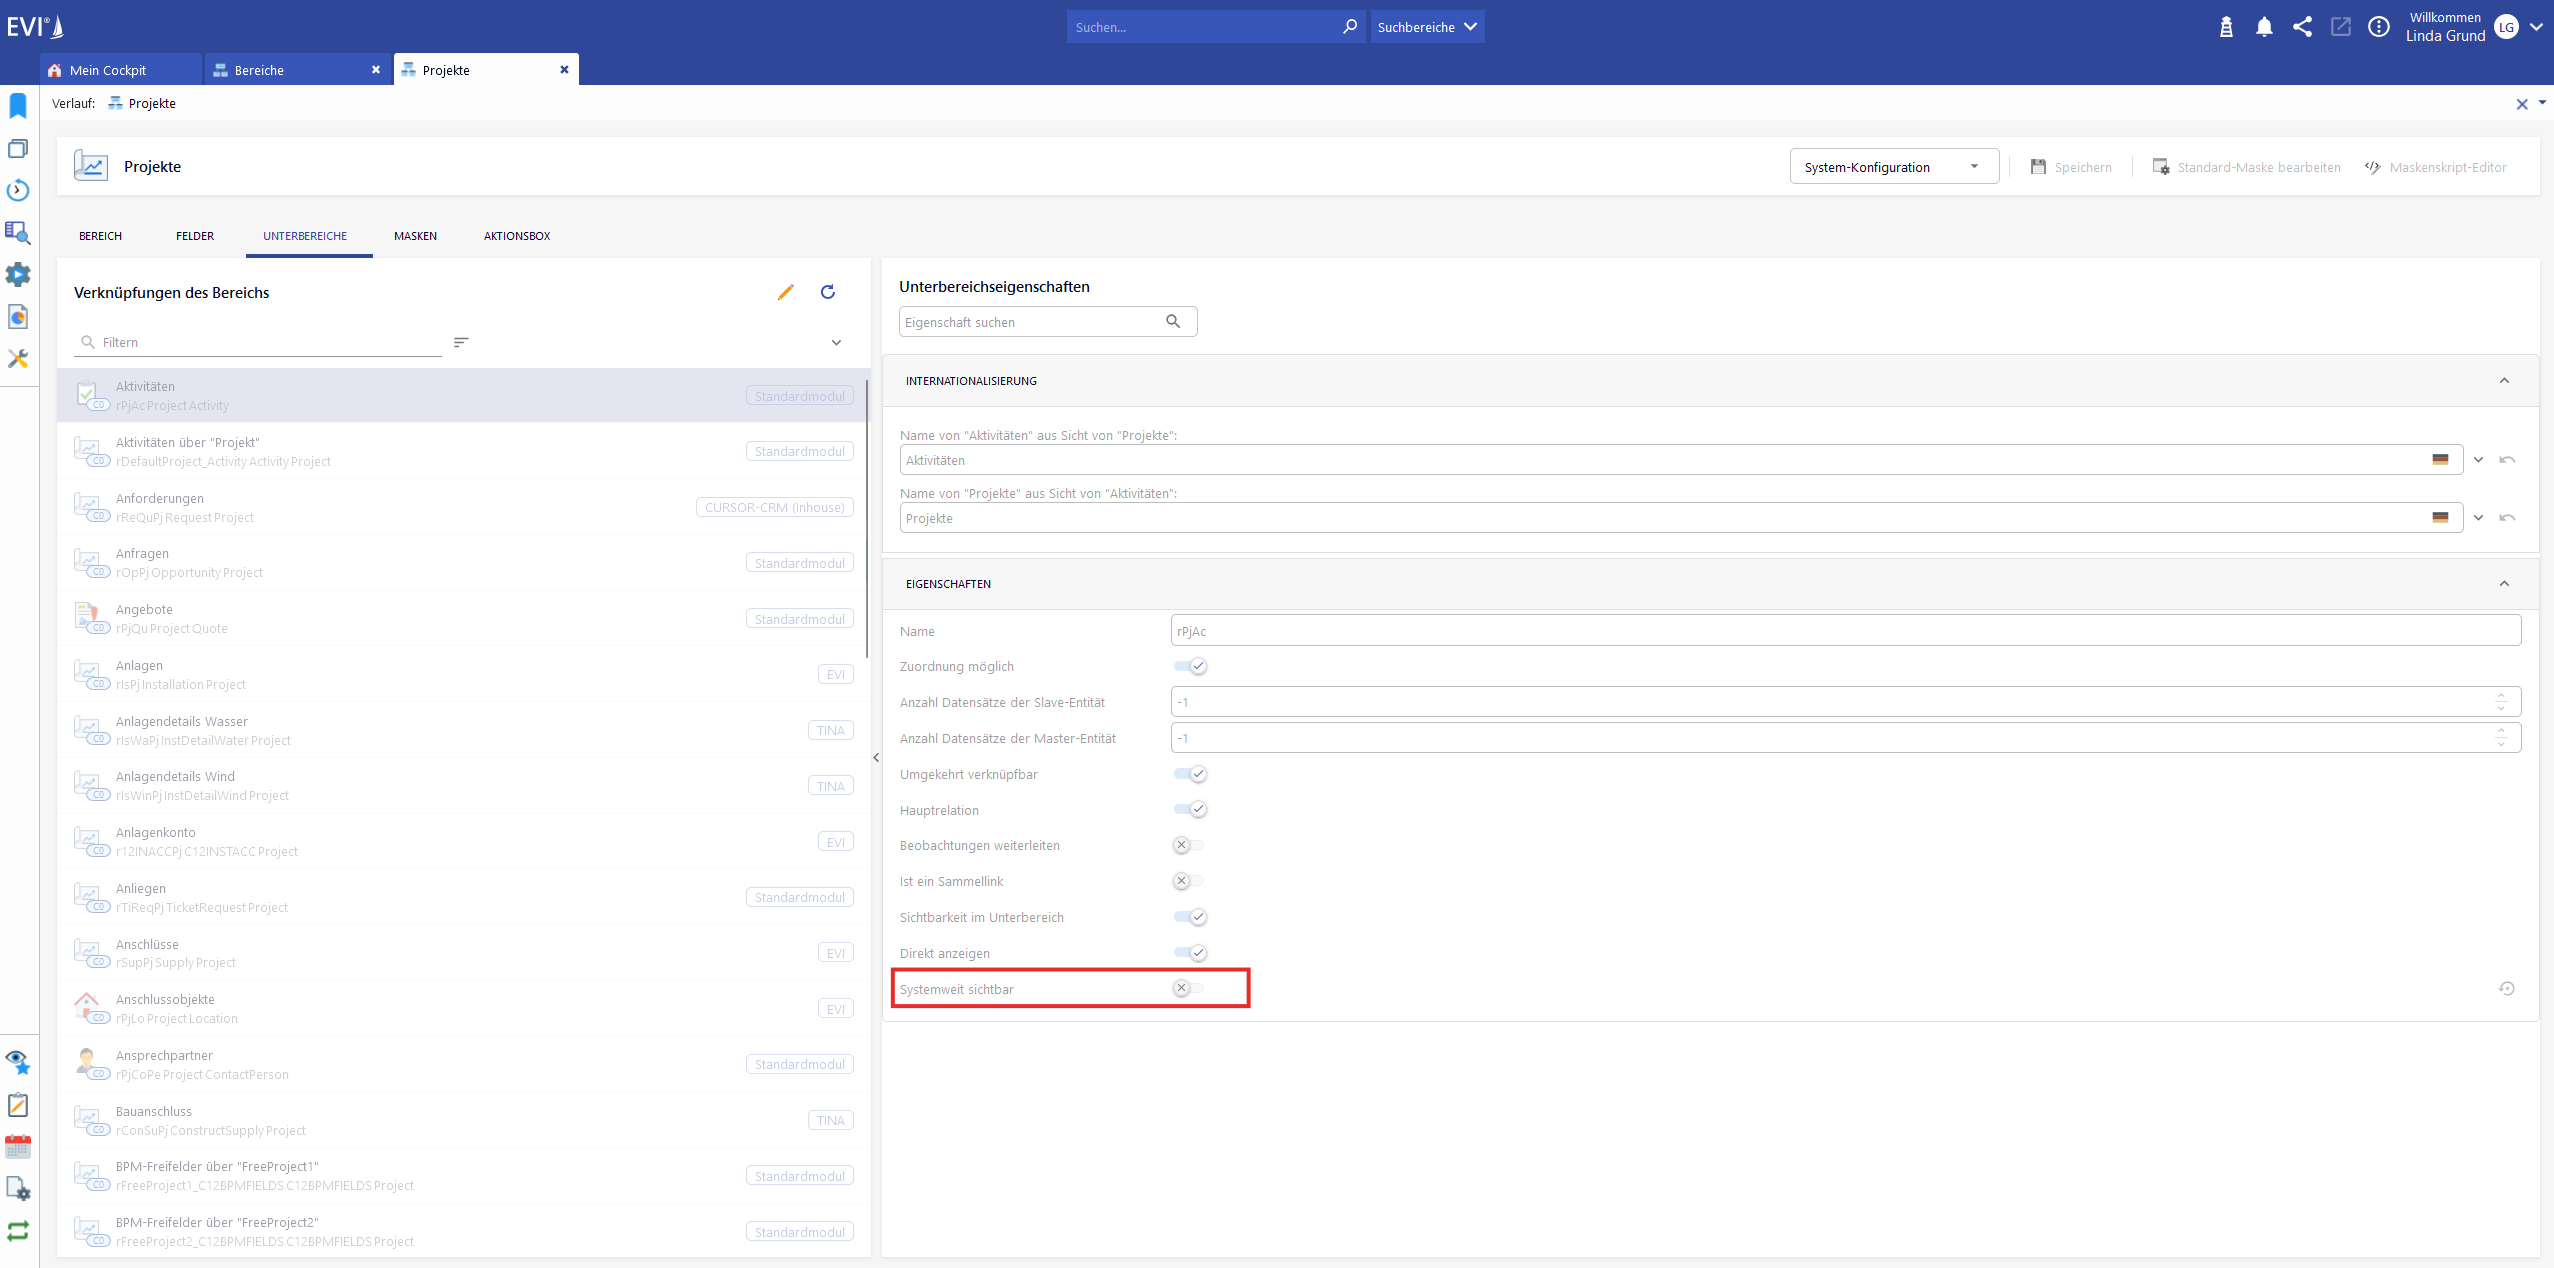
Task: Click the orange pencil edit icon
Action: point(785,292)
